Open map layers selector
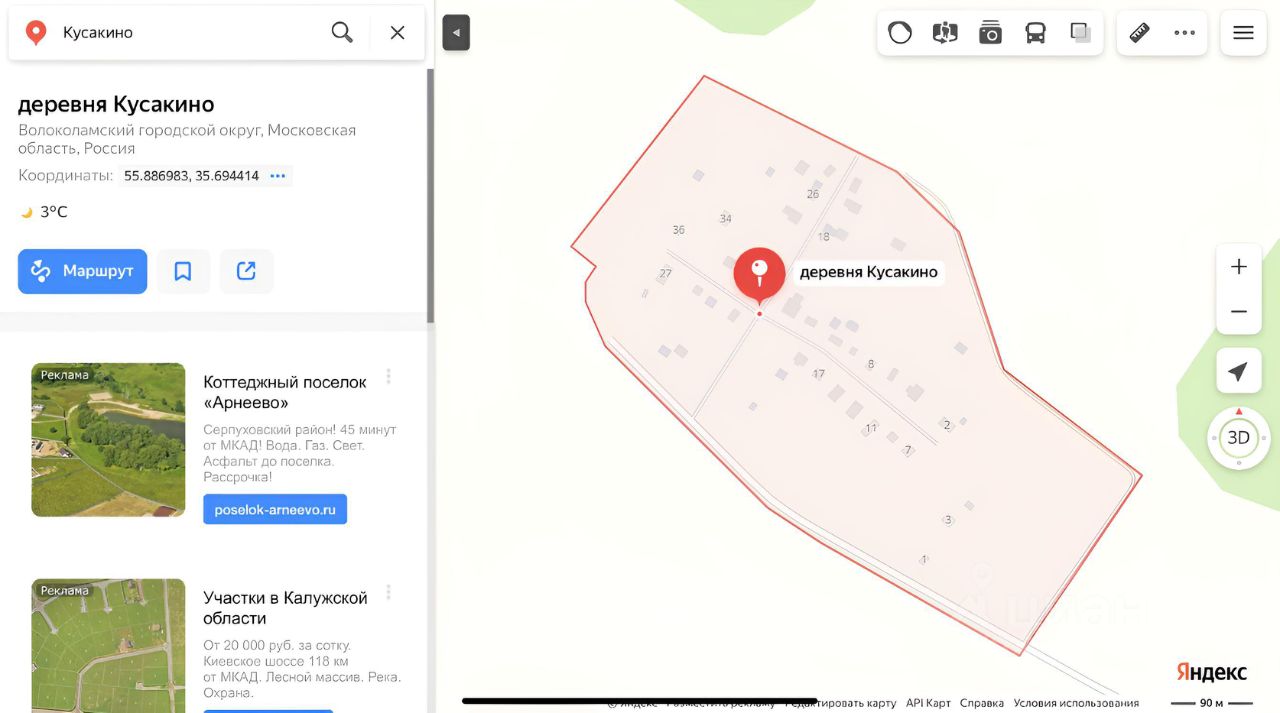 click(x=1080, y=33)
